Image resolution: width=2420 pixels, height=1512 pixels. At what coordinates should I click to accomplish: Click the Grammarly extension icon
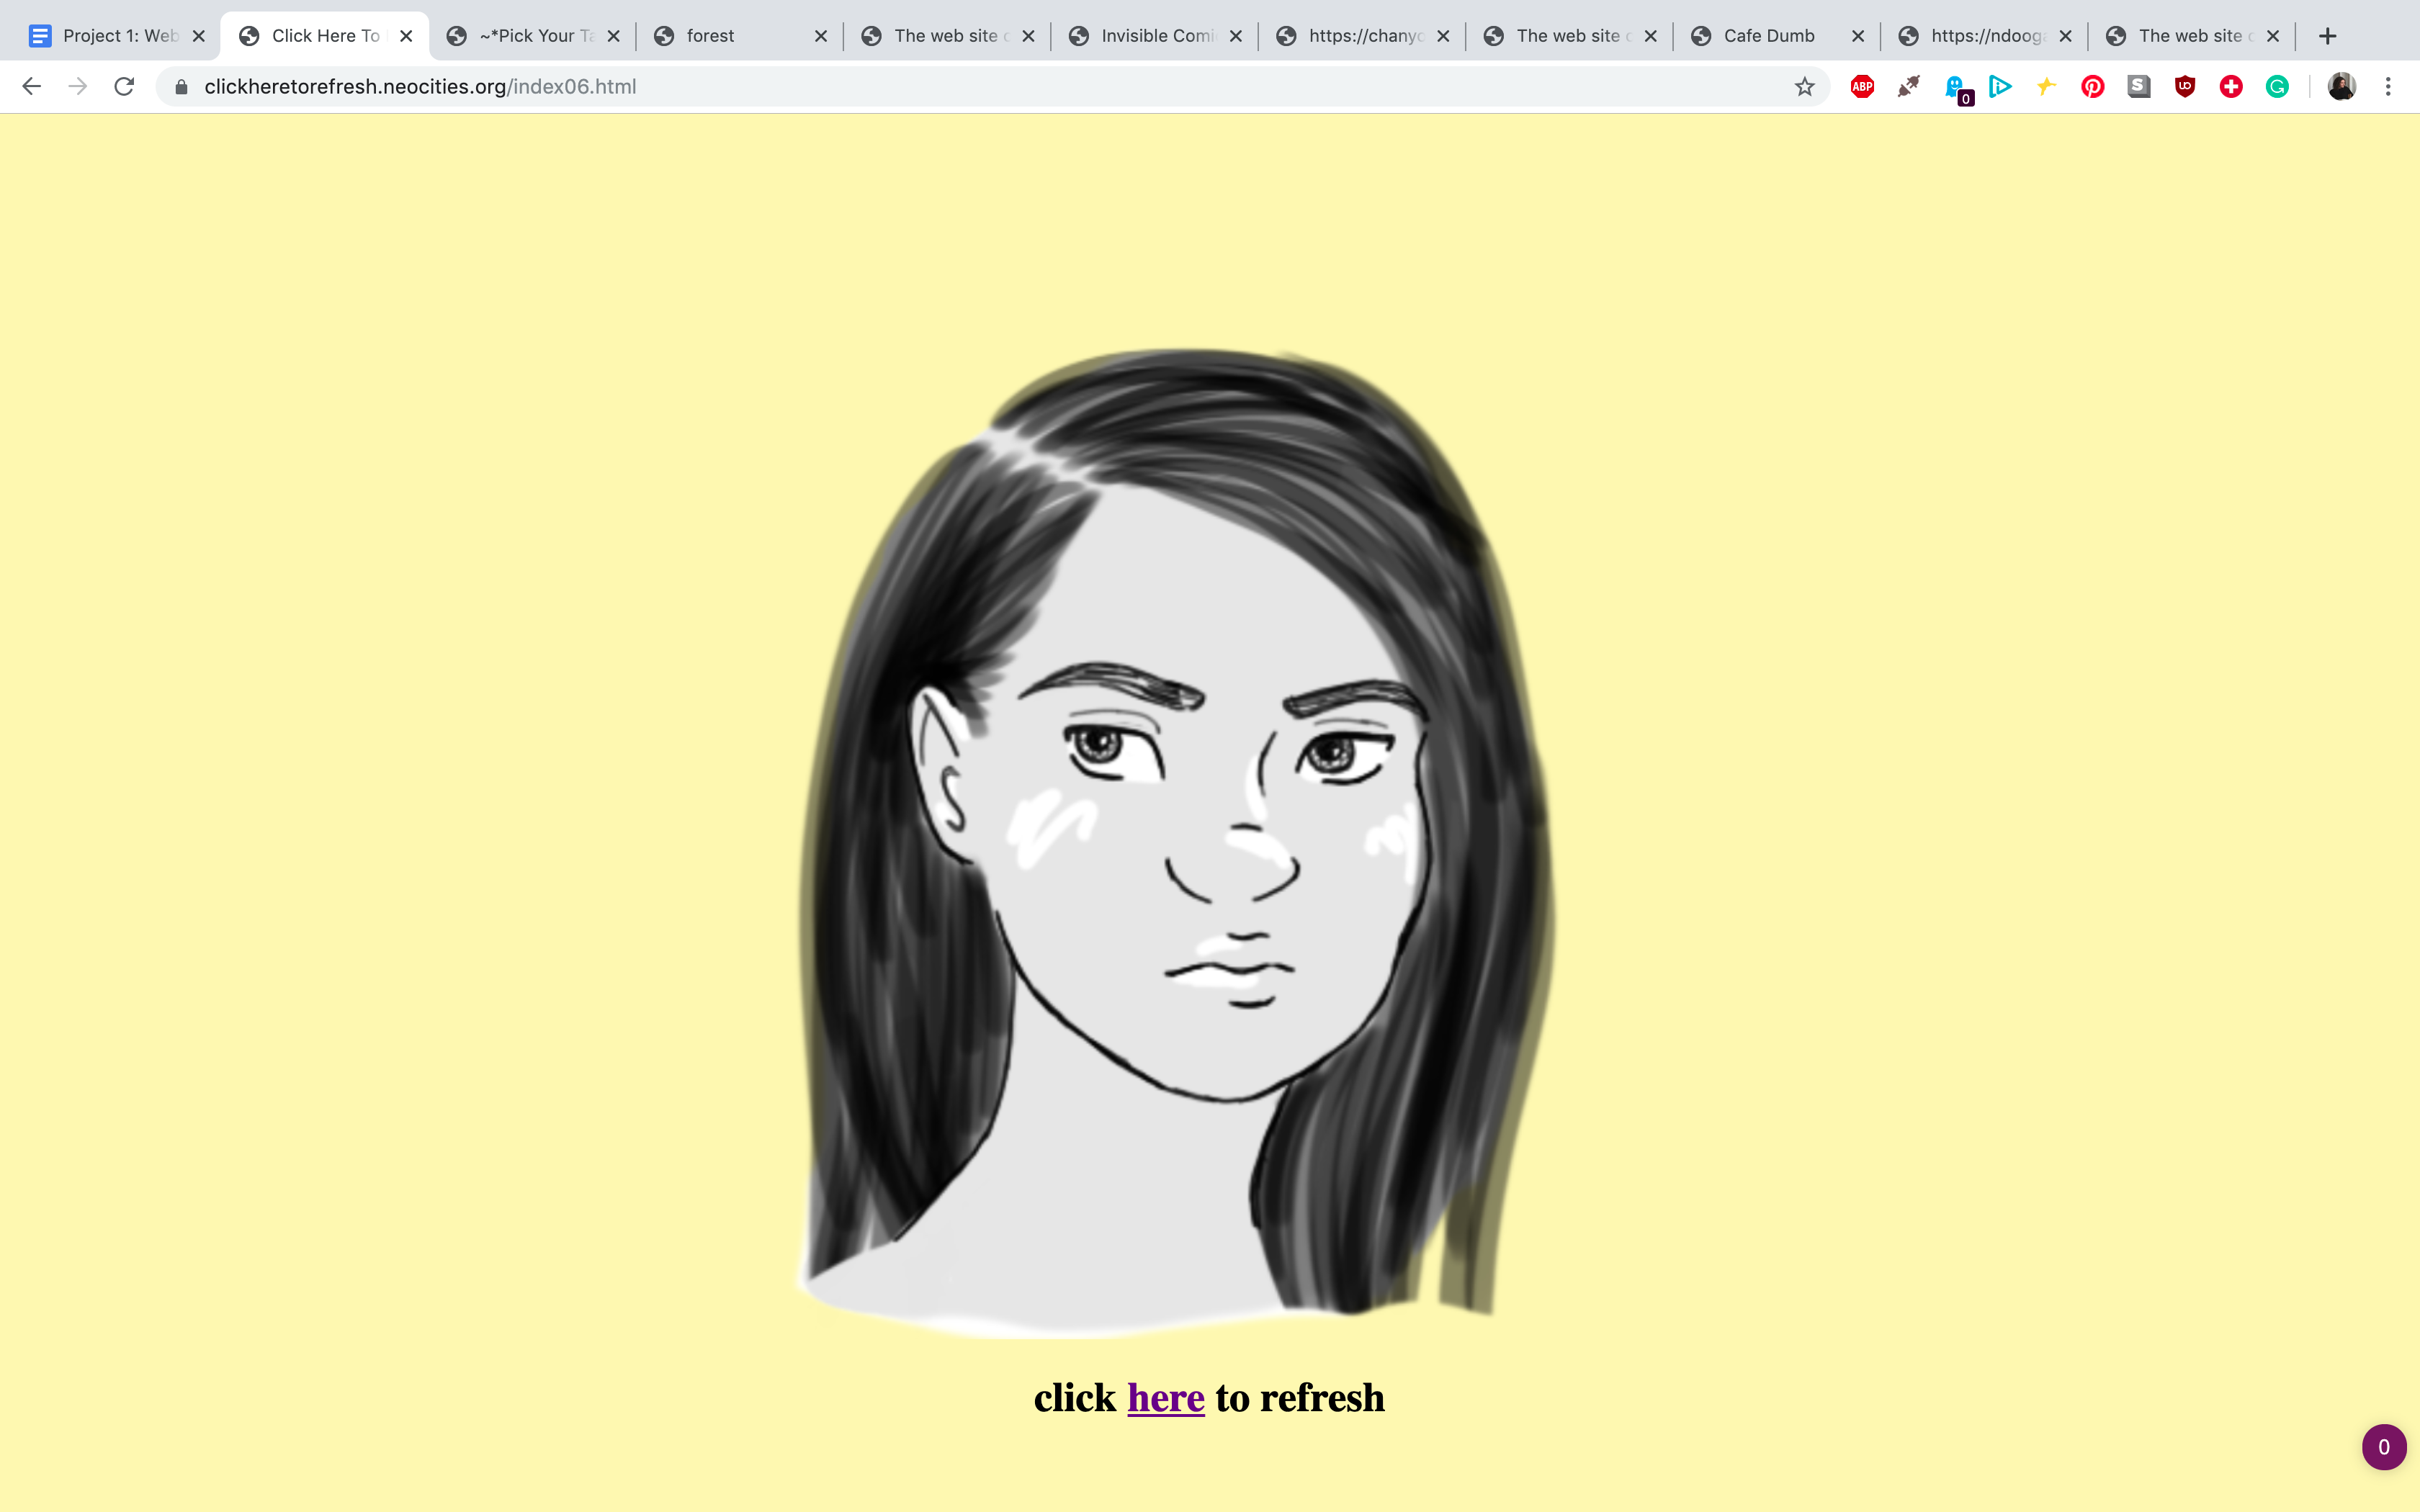pos(2277,87)
